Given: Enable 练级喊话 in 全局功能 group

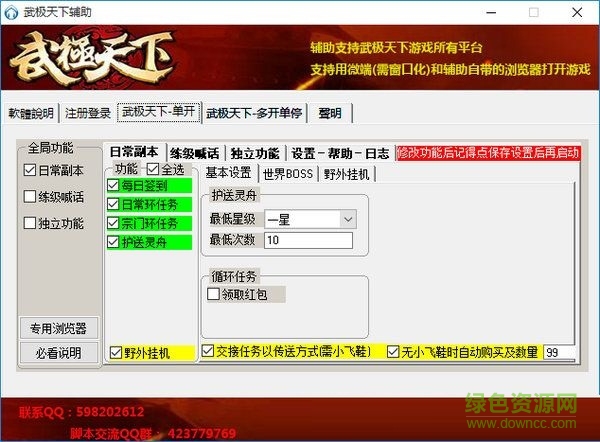Looking at the screenshot, I should point(54,197).
